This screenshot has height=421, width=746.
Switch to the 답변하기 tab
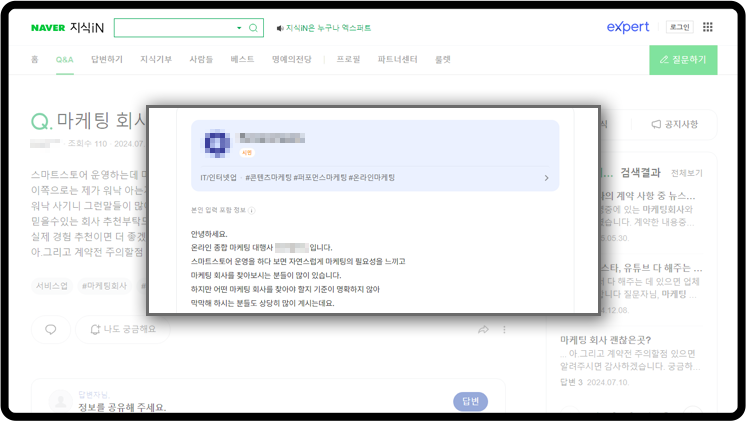click(x=106, y=60)
